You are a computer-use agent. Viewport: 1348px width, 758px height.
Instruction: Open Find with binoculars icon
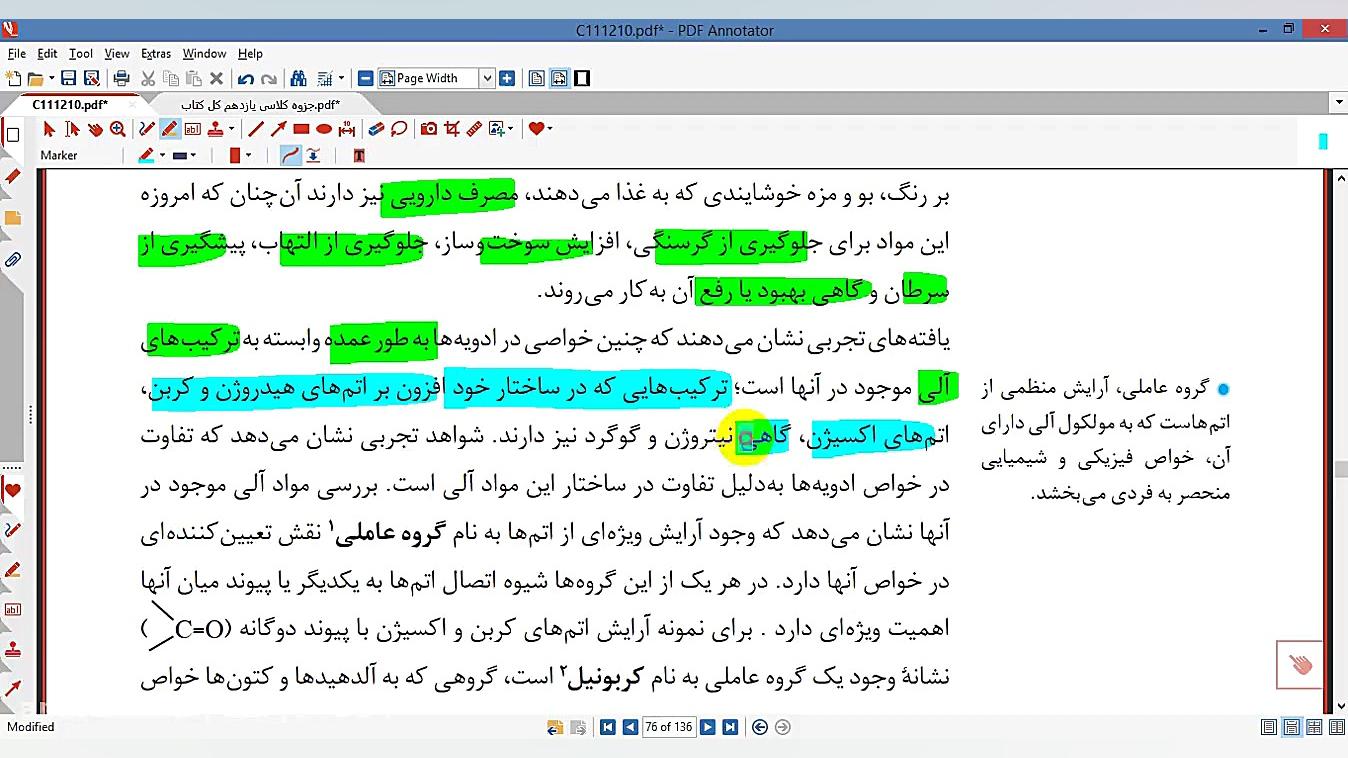[298, 78]
